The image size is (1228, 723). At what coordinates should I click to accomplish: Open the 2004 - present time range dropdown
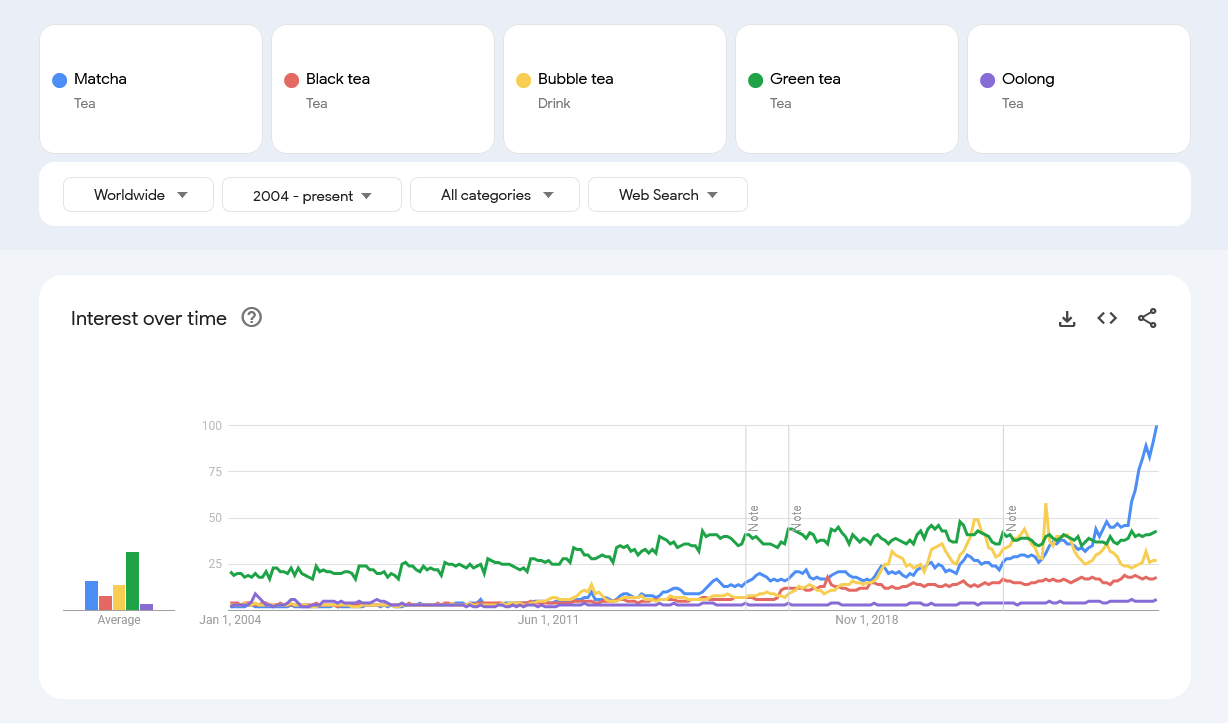(312, 195)
